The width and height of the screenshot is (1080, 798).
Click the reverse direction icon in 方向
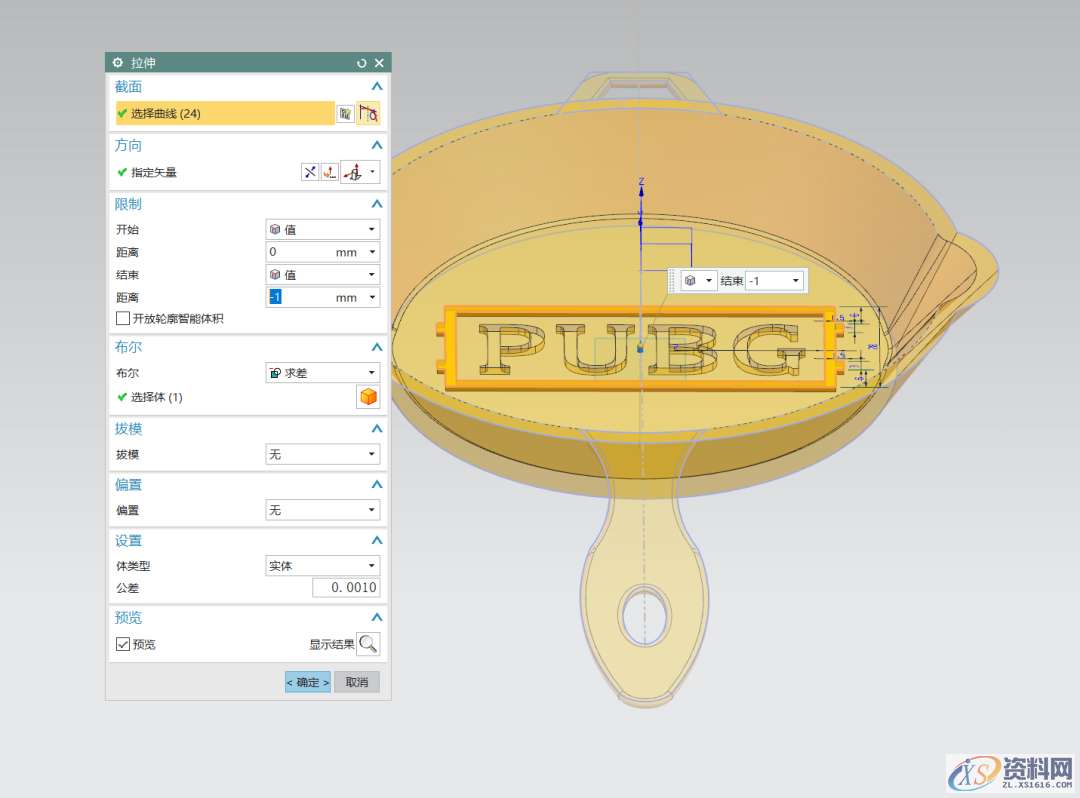310,172
